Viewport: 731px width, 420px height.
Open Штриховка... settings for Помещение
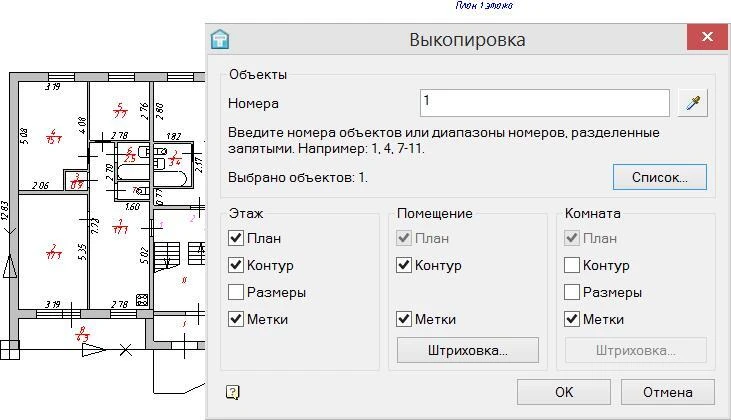coord(467,350)
